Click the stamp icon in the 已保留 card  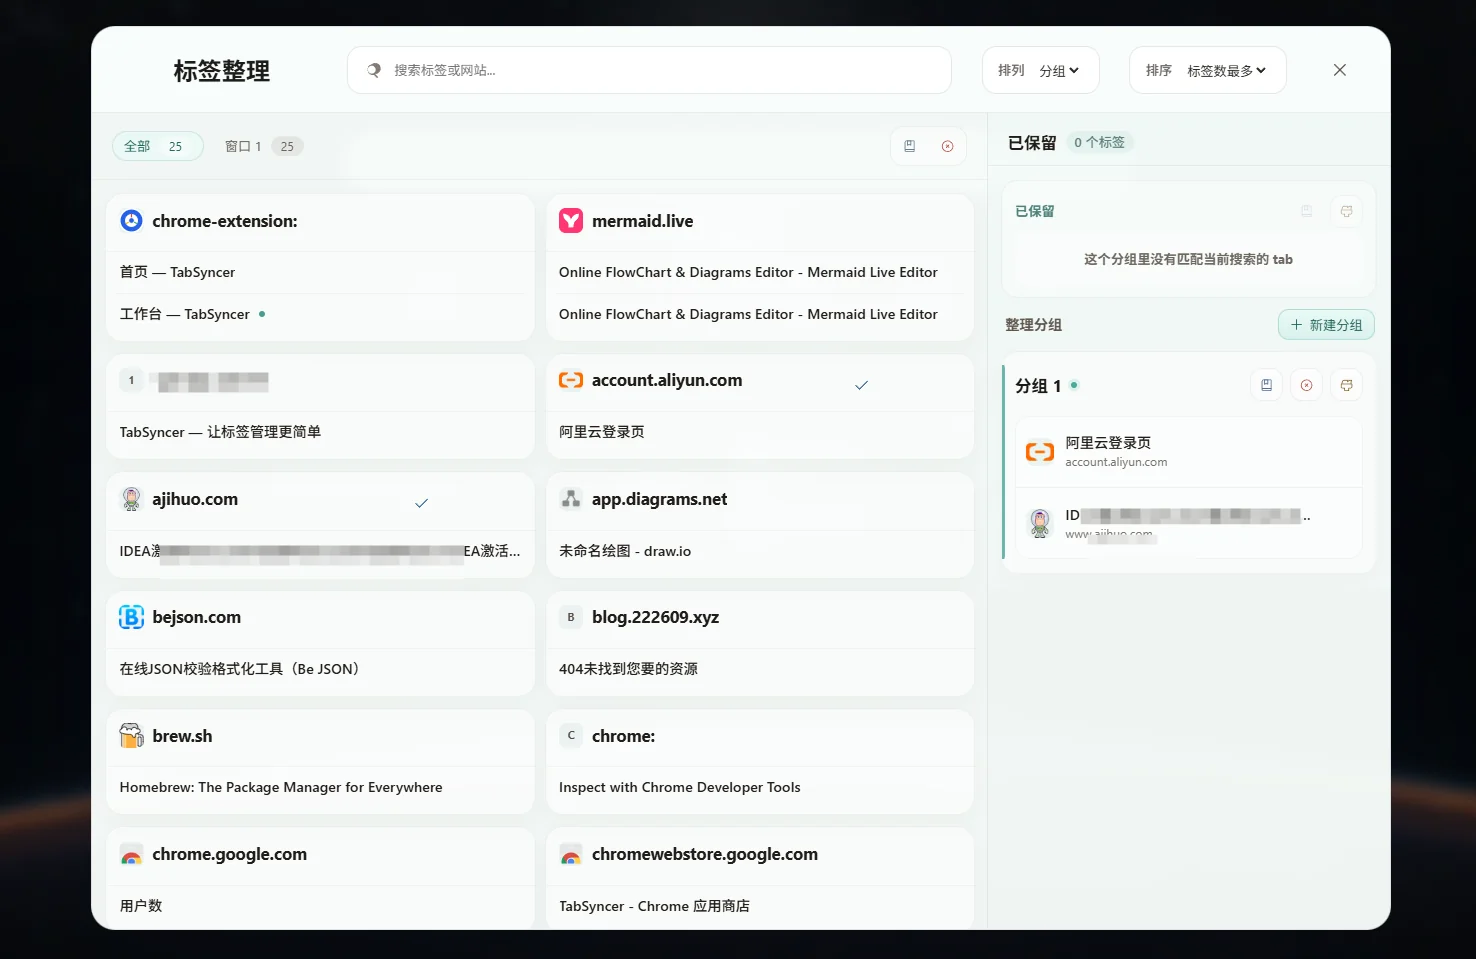(1346, 211)
